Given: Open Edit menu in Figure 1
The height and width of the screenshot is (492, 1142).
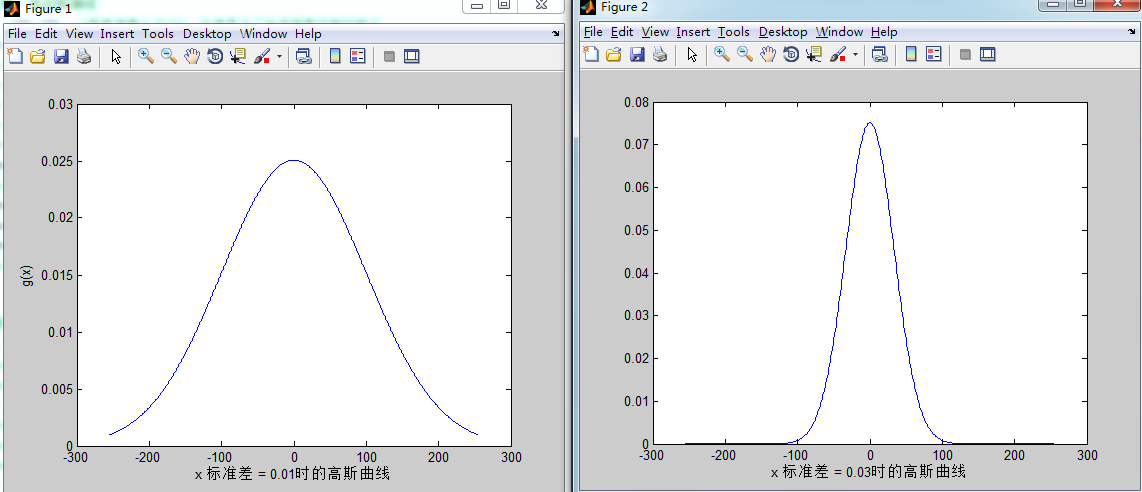Looking at the screenshot, I should tap(46, 33).
